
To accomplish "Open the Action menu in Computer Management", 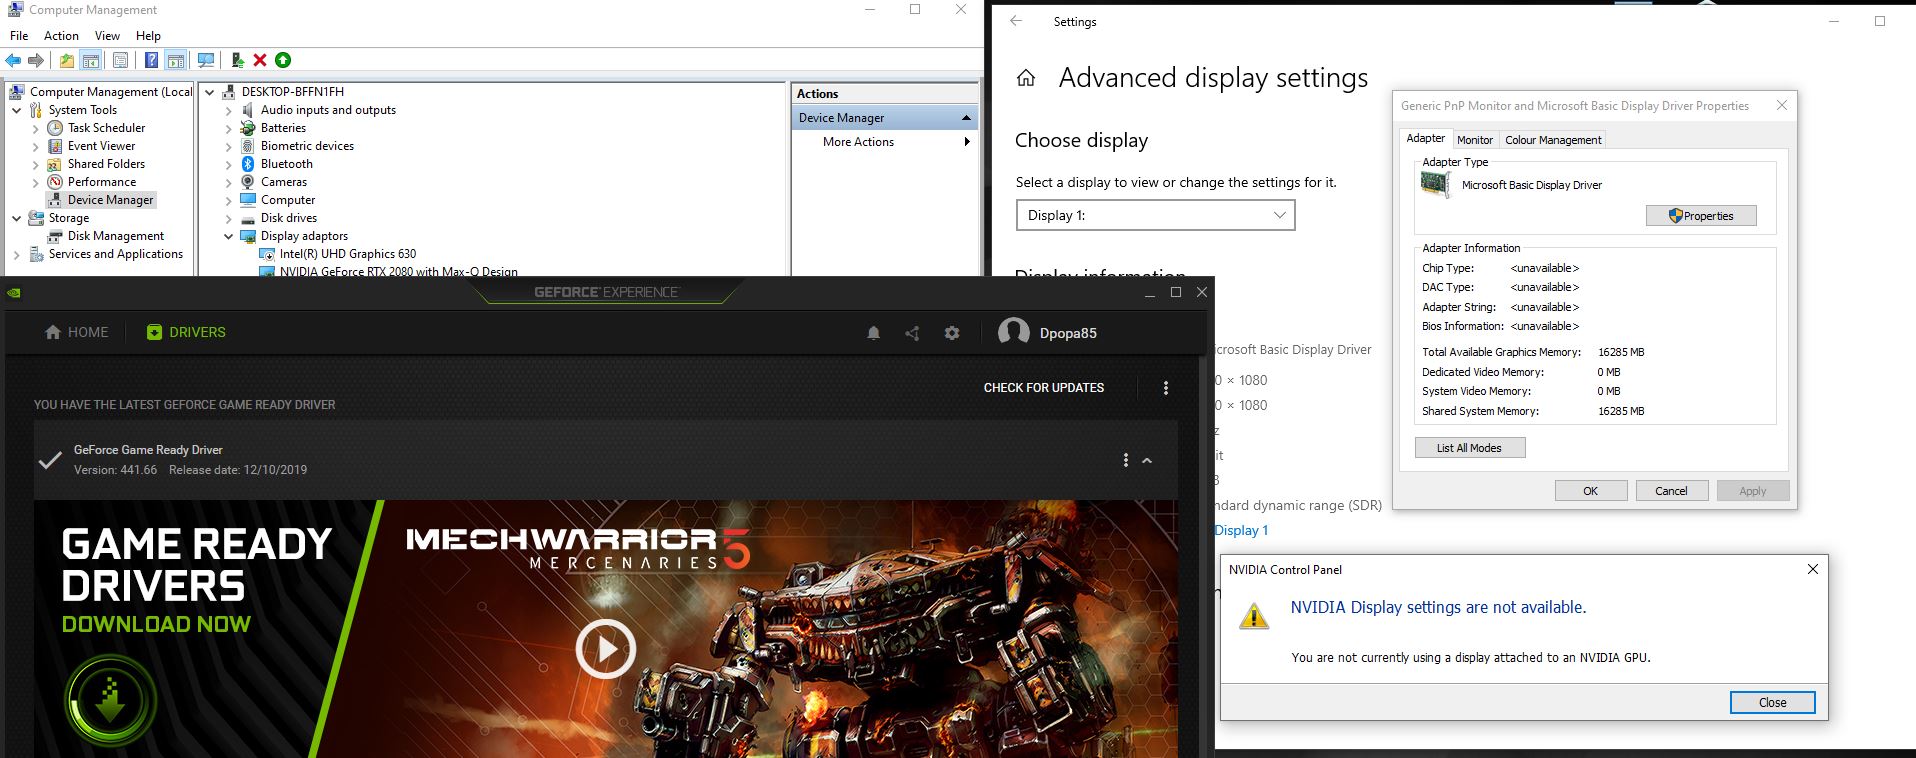I will 61,35.
